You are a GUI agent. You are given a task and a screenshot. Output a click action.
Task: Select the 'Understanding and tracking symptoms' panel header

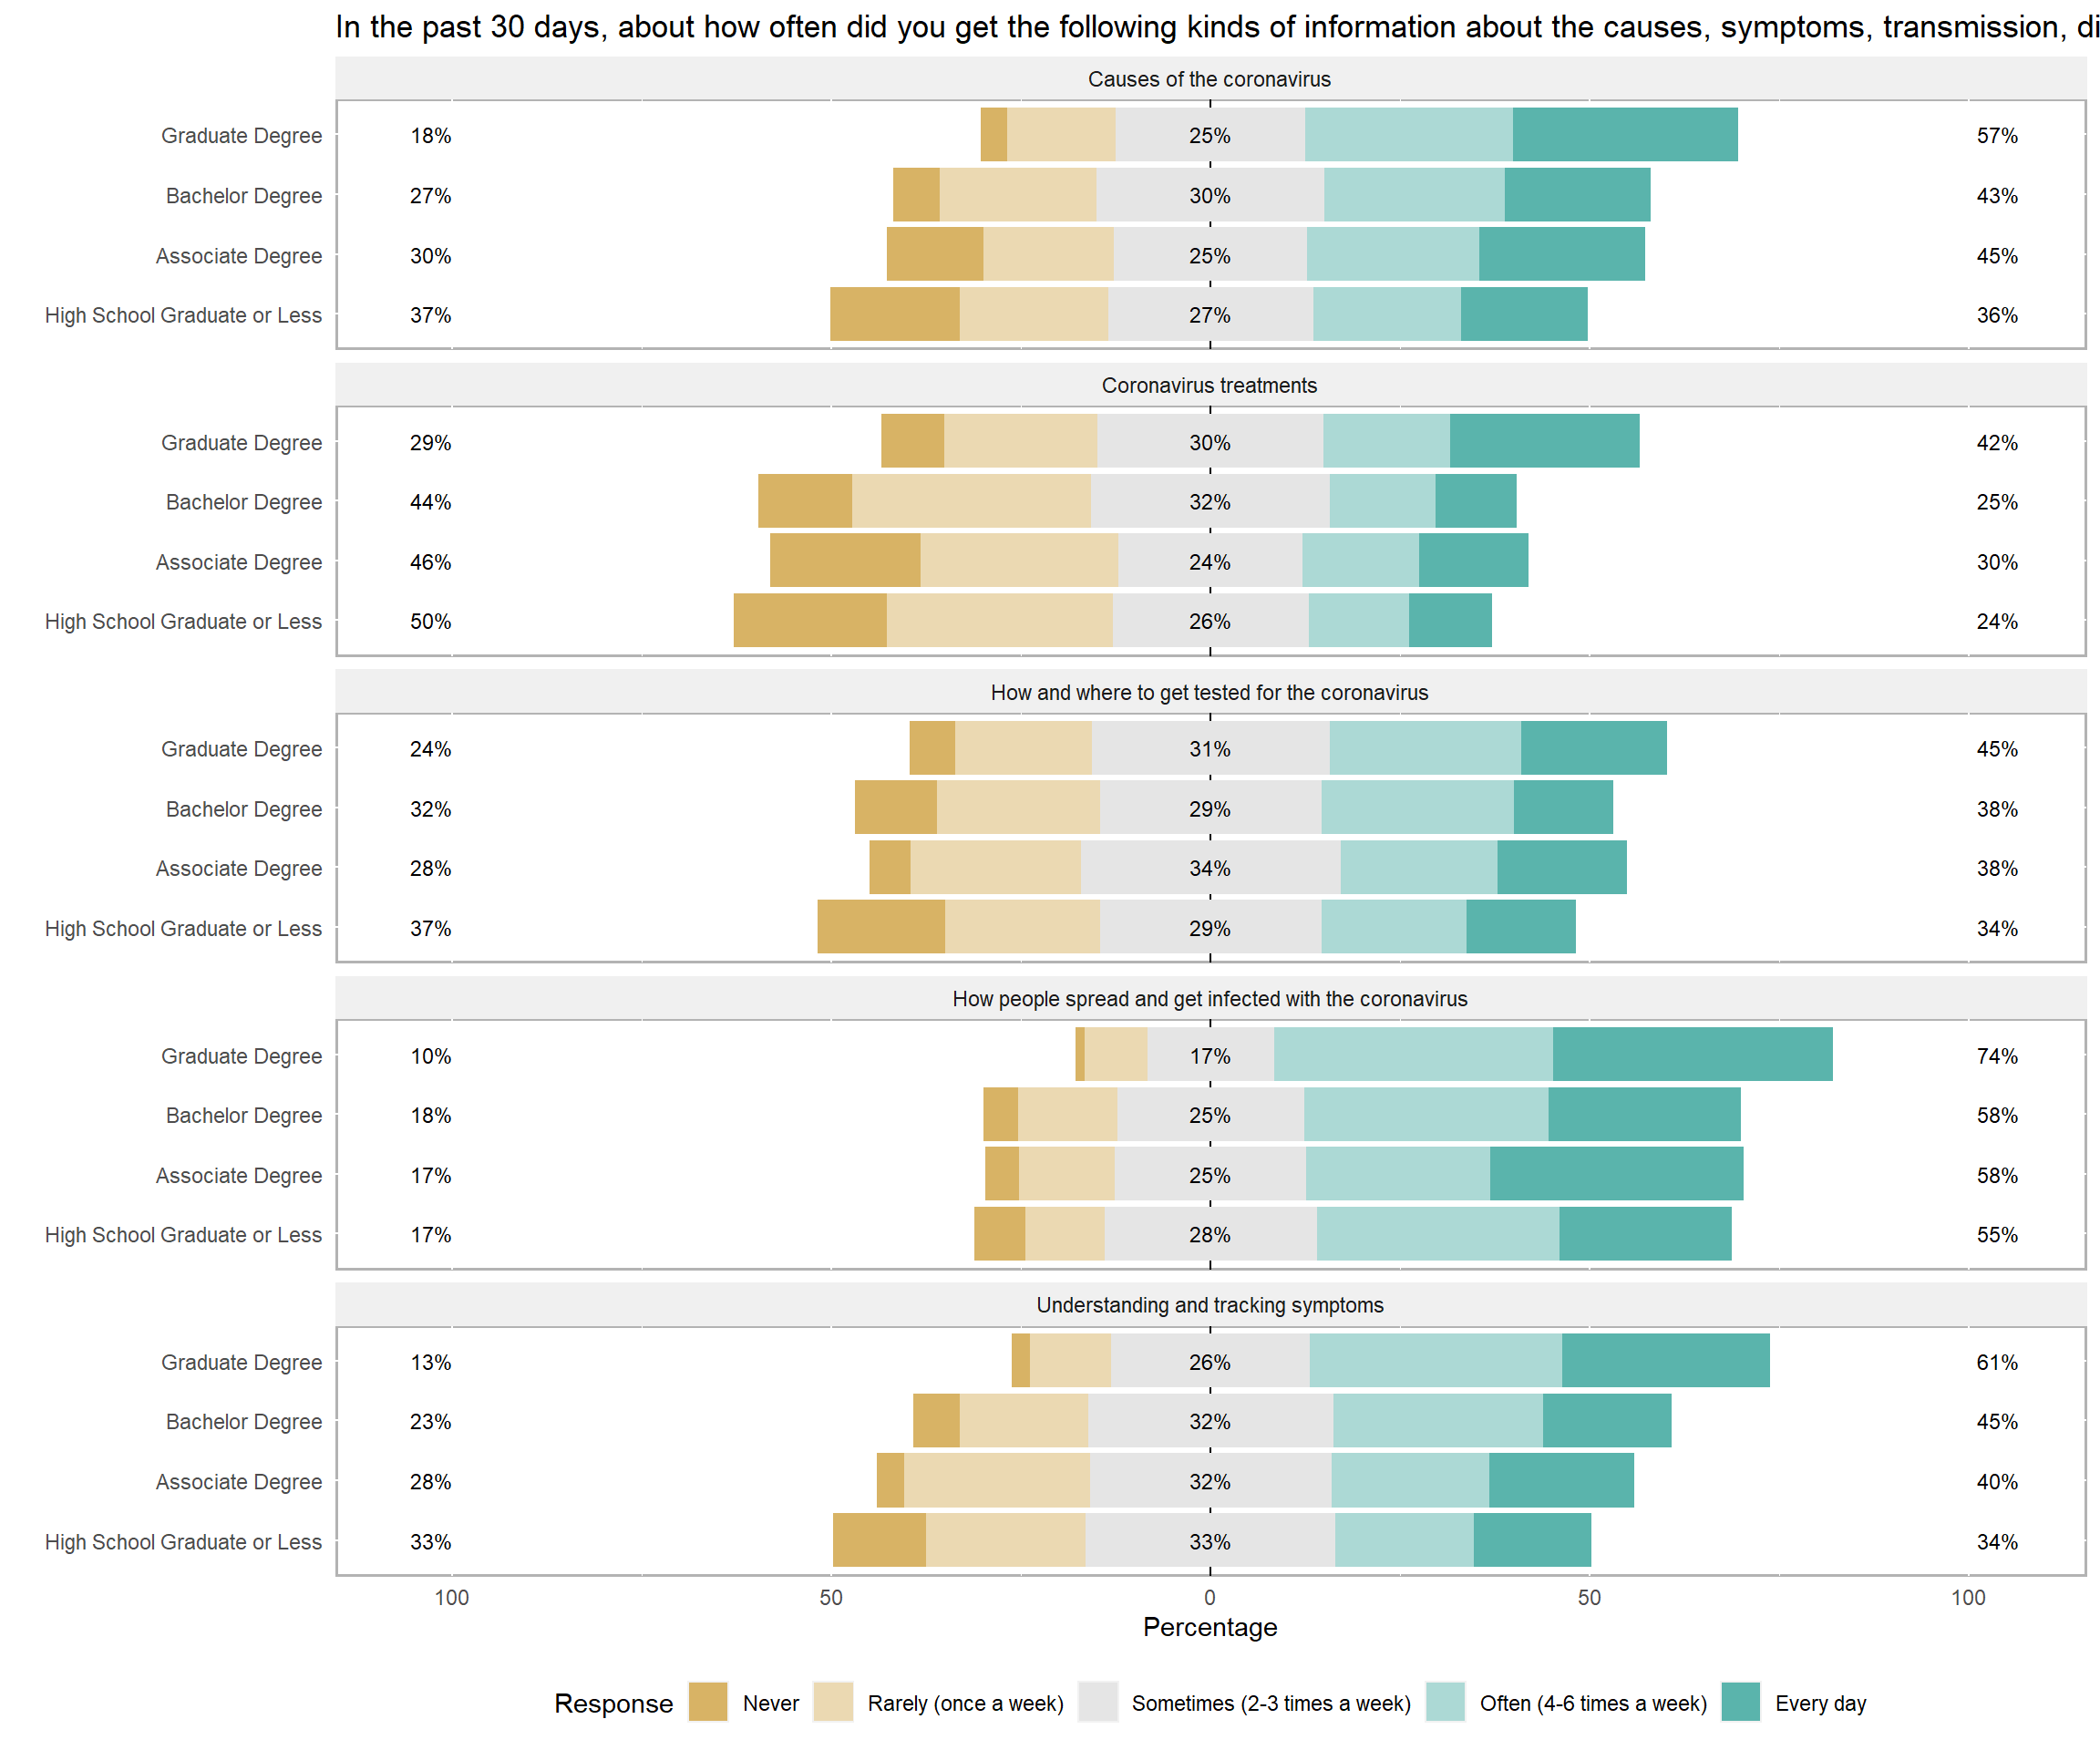coord(1209,1305)
